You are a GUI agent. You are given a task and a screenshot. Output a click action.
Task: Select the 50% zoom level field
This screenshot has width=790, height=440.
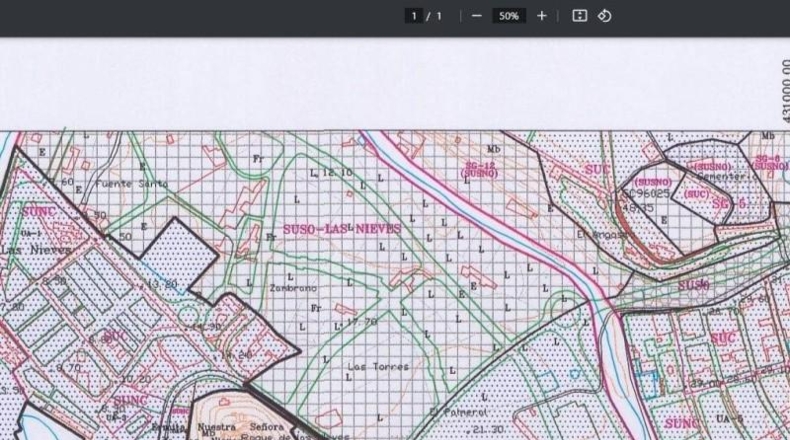pyautogui.click(x=509, y=16)
